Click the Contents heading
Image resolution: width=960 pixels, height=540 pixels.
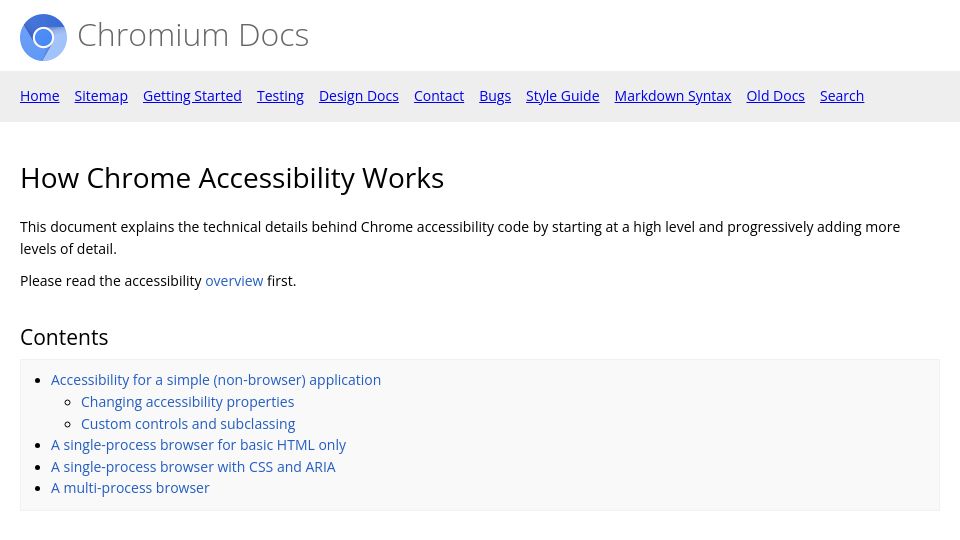64,337
